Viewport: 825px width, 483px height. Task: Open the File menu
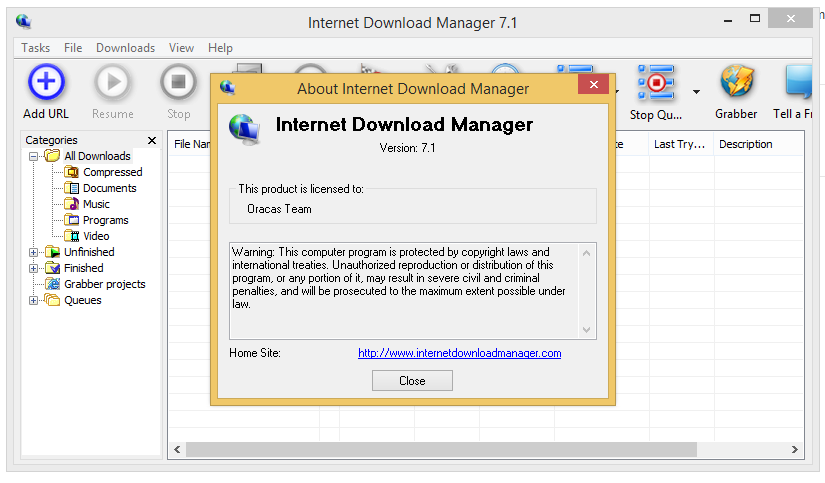click(73, 48)
